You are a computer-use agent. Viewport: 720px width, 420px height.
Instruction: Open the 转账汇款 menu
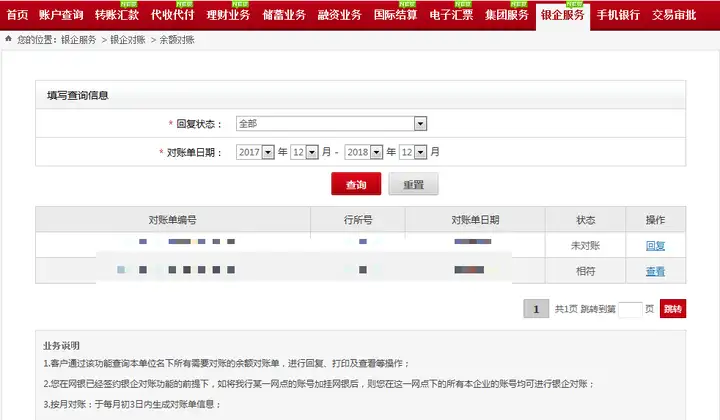point(117,15)
